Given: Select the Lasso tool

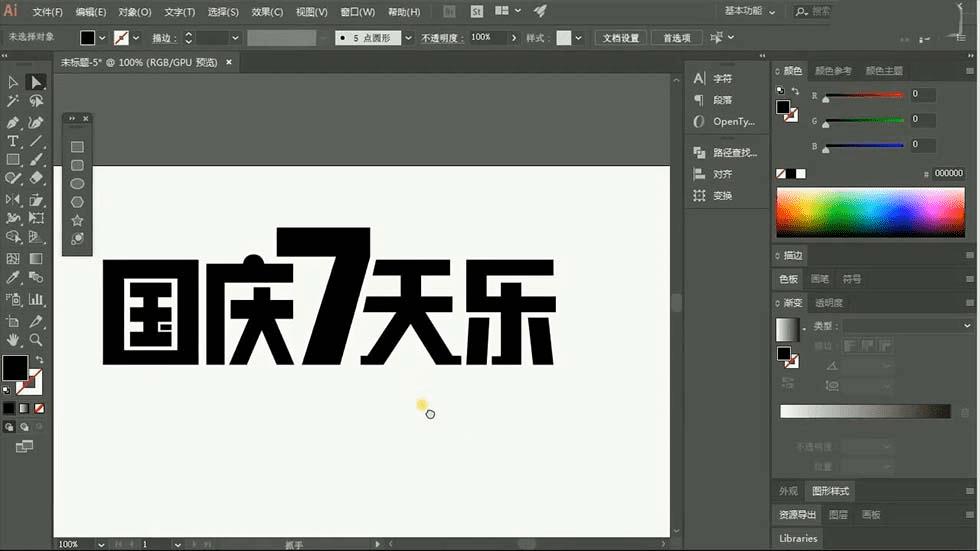Looking at the screenshot, I should [x=36, y=101].
